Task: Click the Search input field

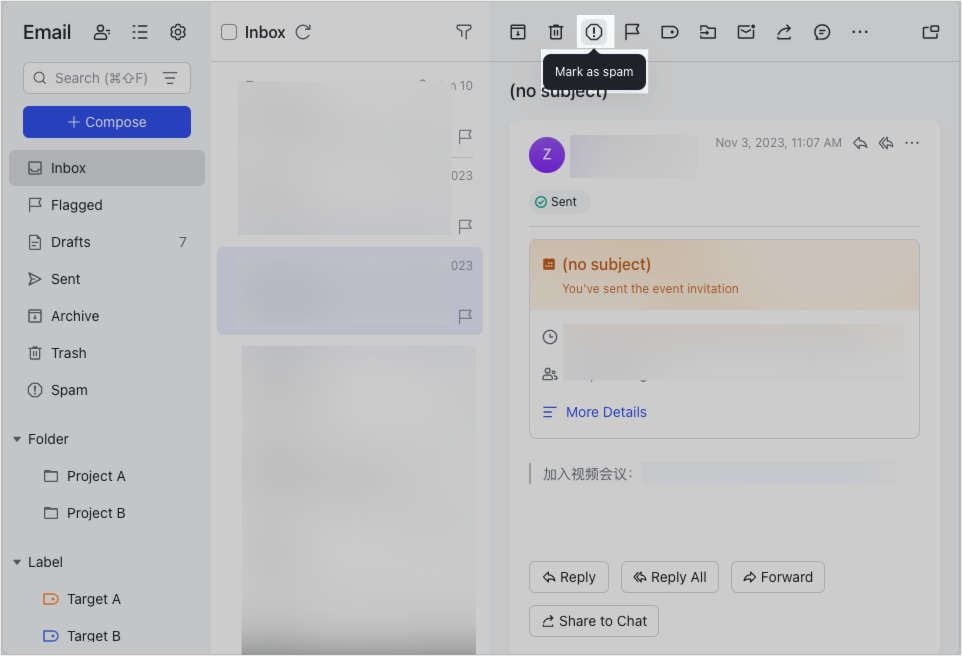Action: click(107, 78)
